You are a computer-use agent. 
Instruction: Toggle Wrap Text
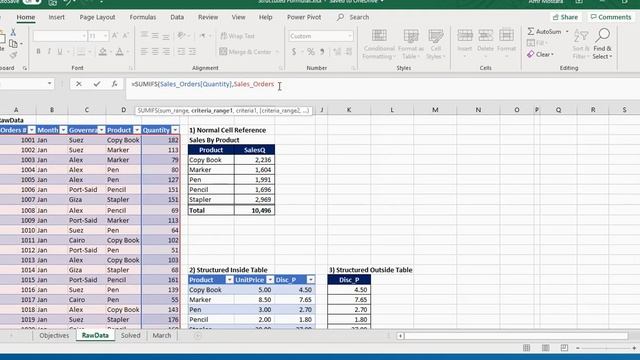[x=237, y=36]
